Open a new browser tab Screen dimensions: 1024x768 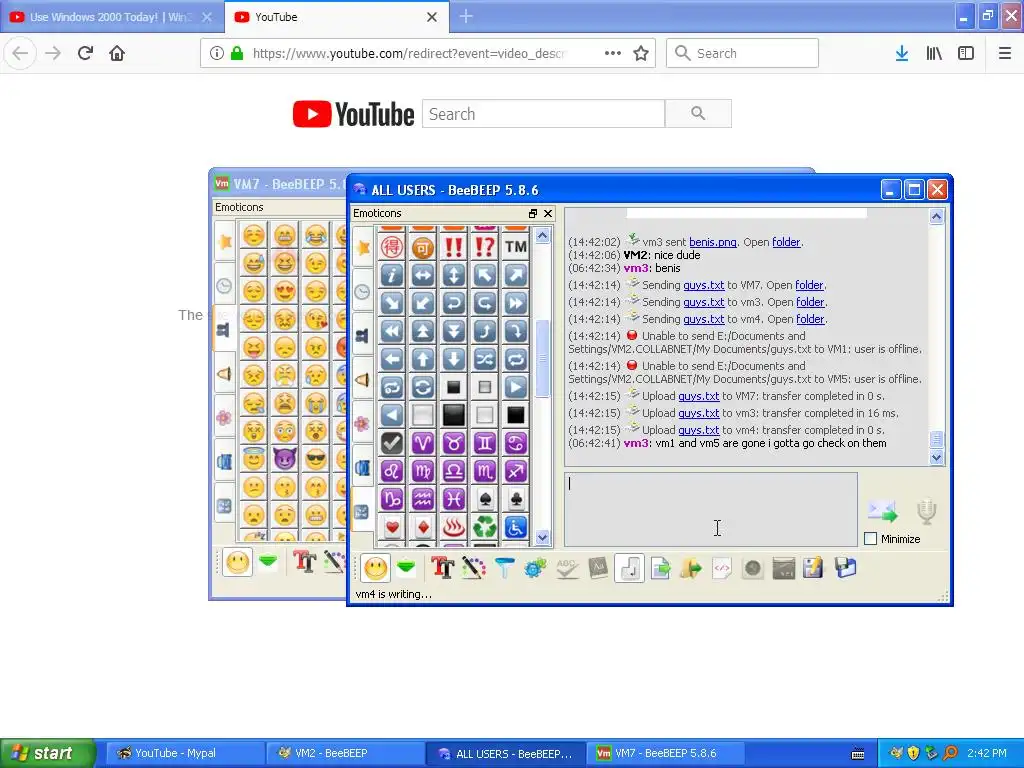pyautogui.click(x=466, y=17)
